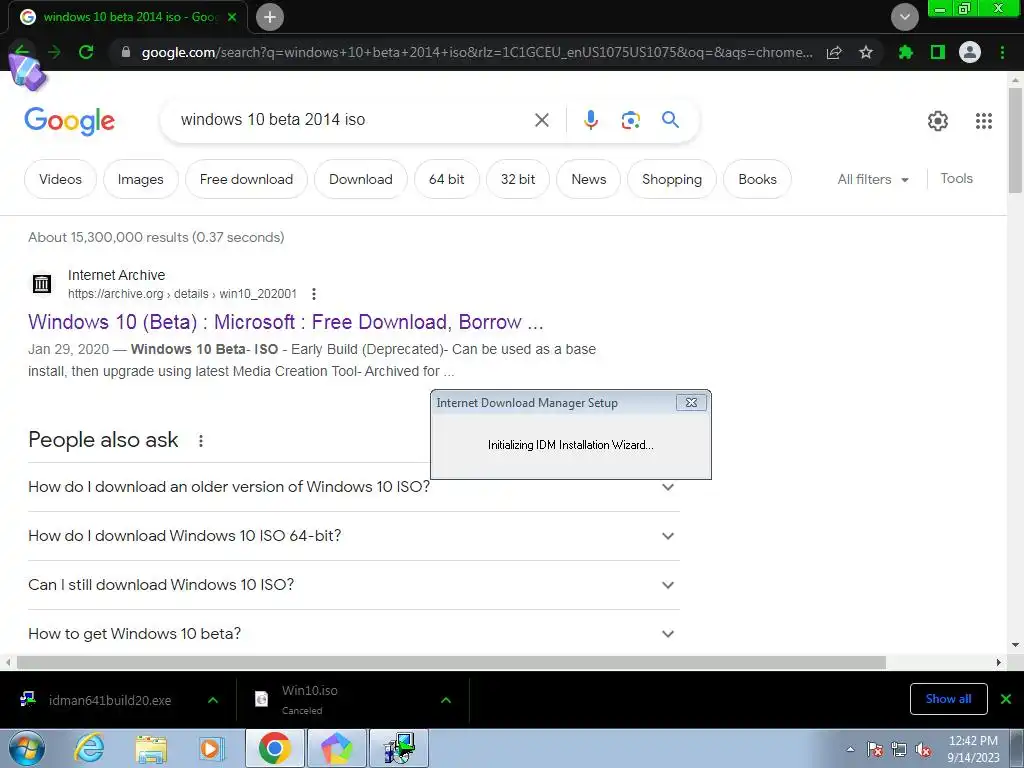1024x768 pixels.
Task: Select the Videos filter chip
Action: [x=60, y=179]
